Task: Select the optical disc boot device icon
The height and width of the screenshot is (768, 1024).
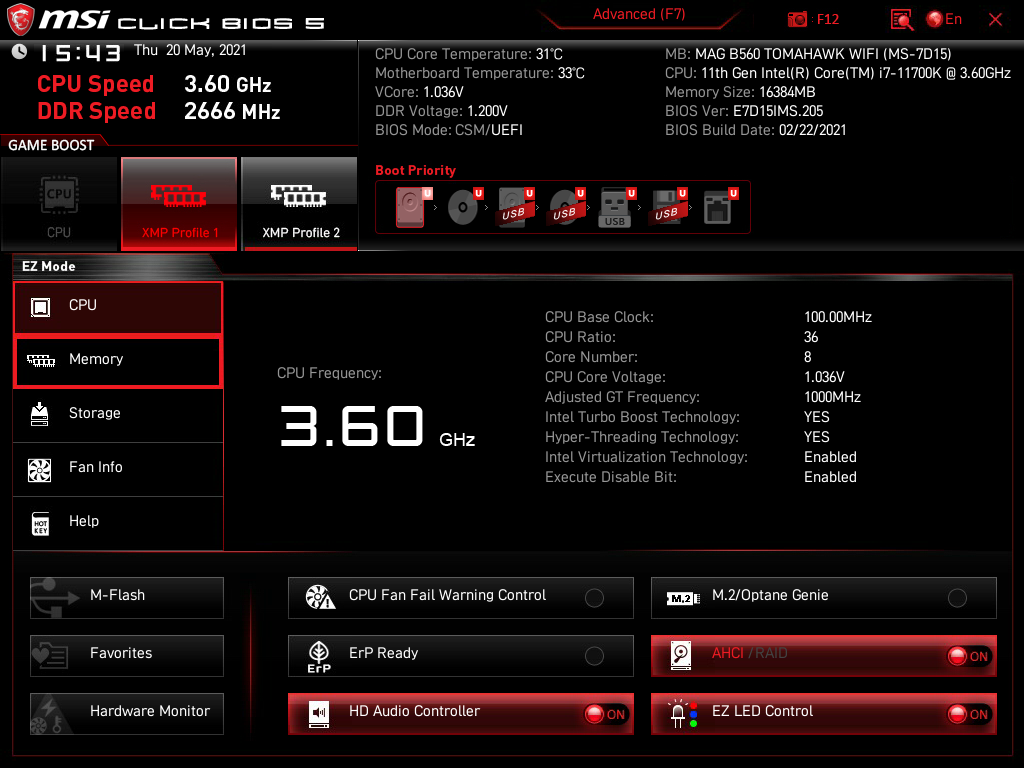Action: pyautogui.click(x=465, y=207)
